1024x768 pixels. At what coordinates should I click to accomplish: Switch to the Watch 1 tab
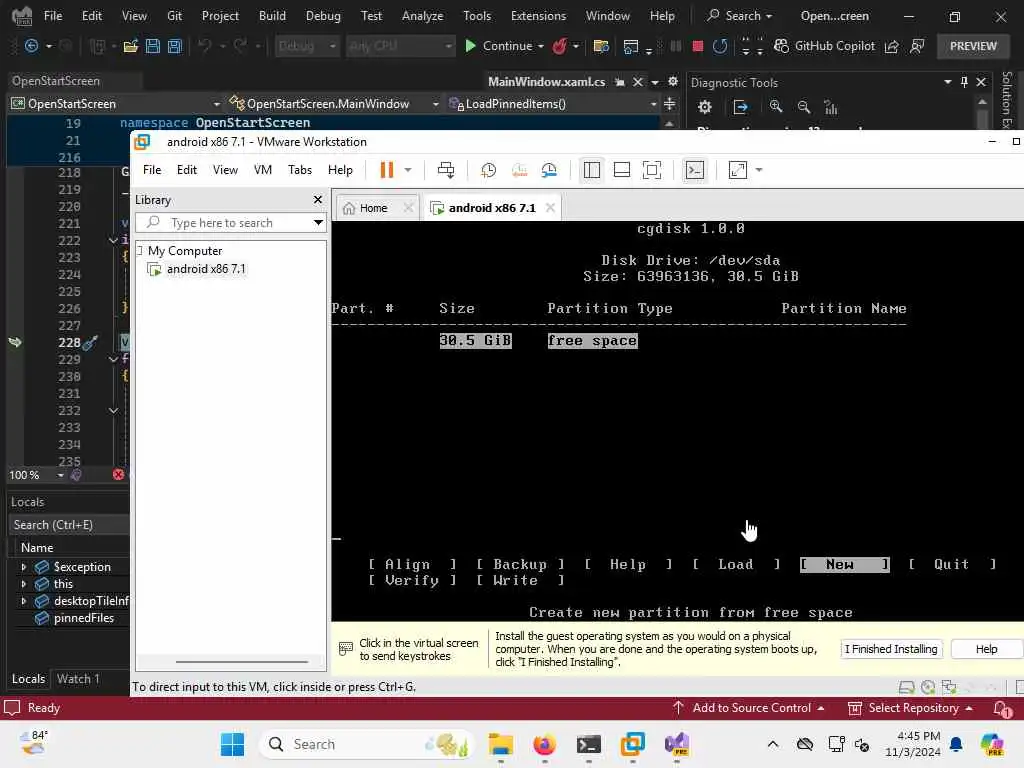coord(78,679)
